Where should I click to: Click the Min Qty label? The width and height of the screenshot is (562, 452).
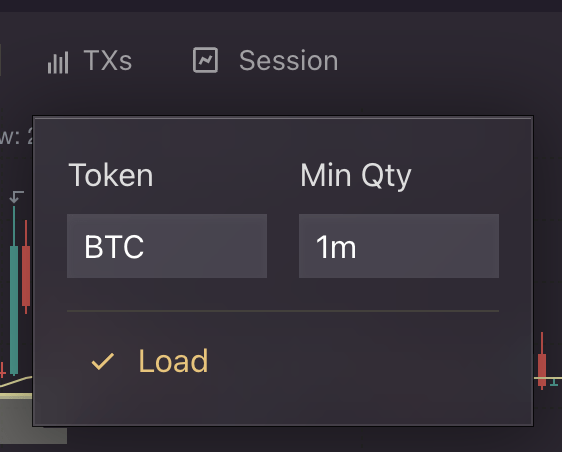[x=356, y=176]
